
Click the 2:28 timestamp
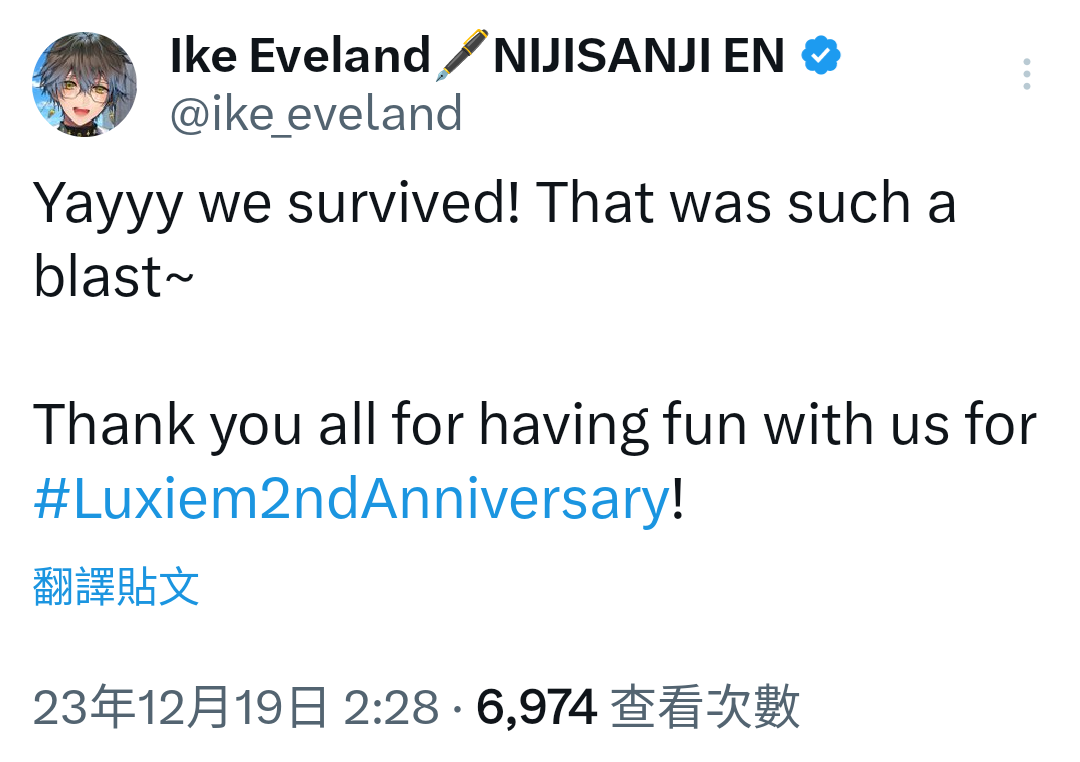pyautogui.click(x=391, y=708)
